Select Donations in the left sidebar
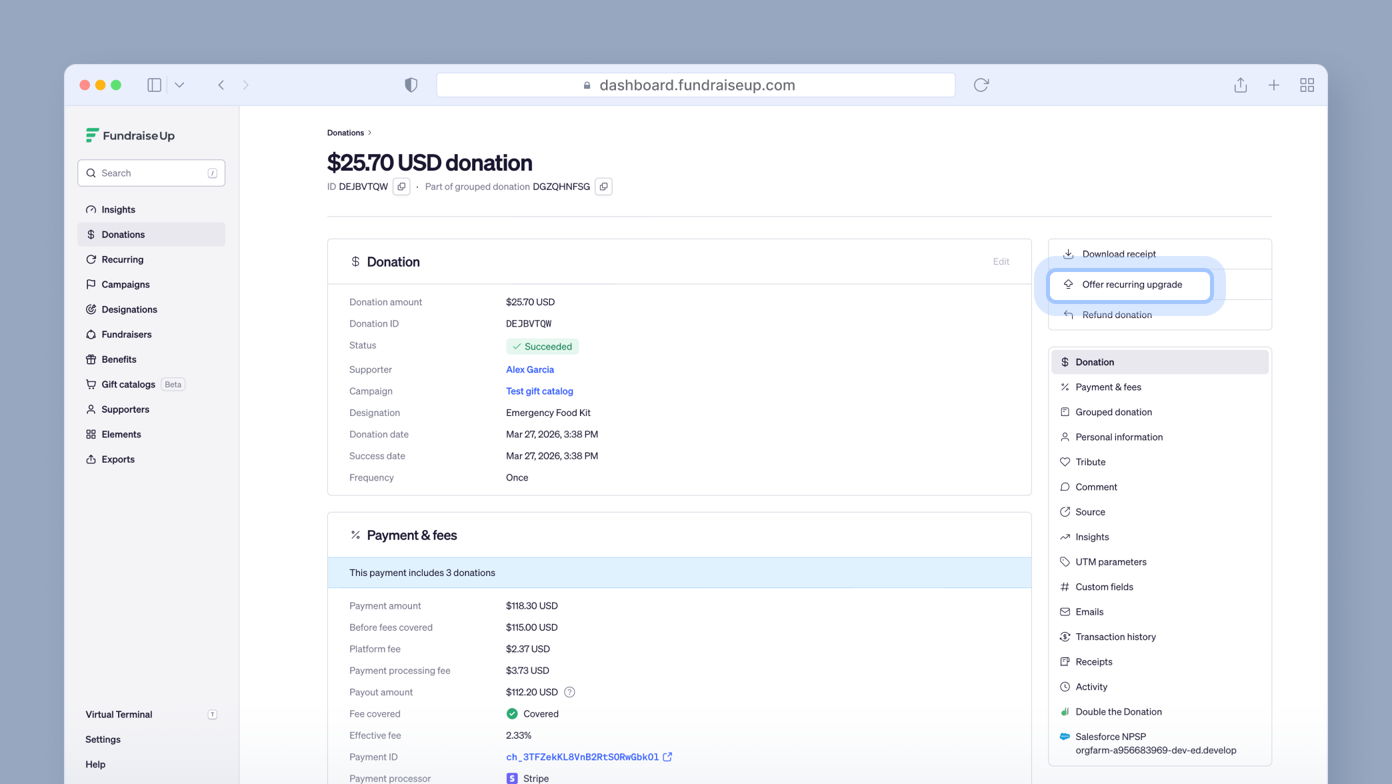Viewport: 1392px width, 784px height. (x=151, y=234)
